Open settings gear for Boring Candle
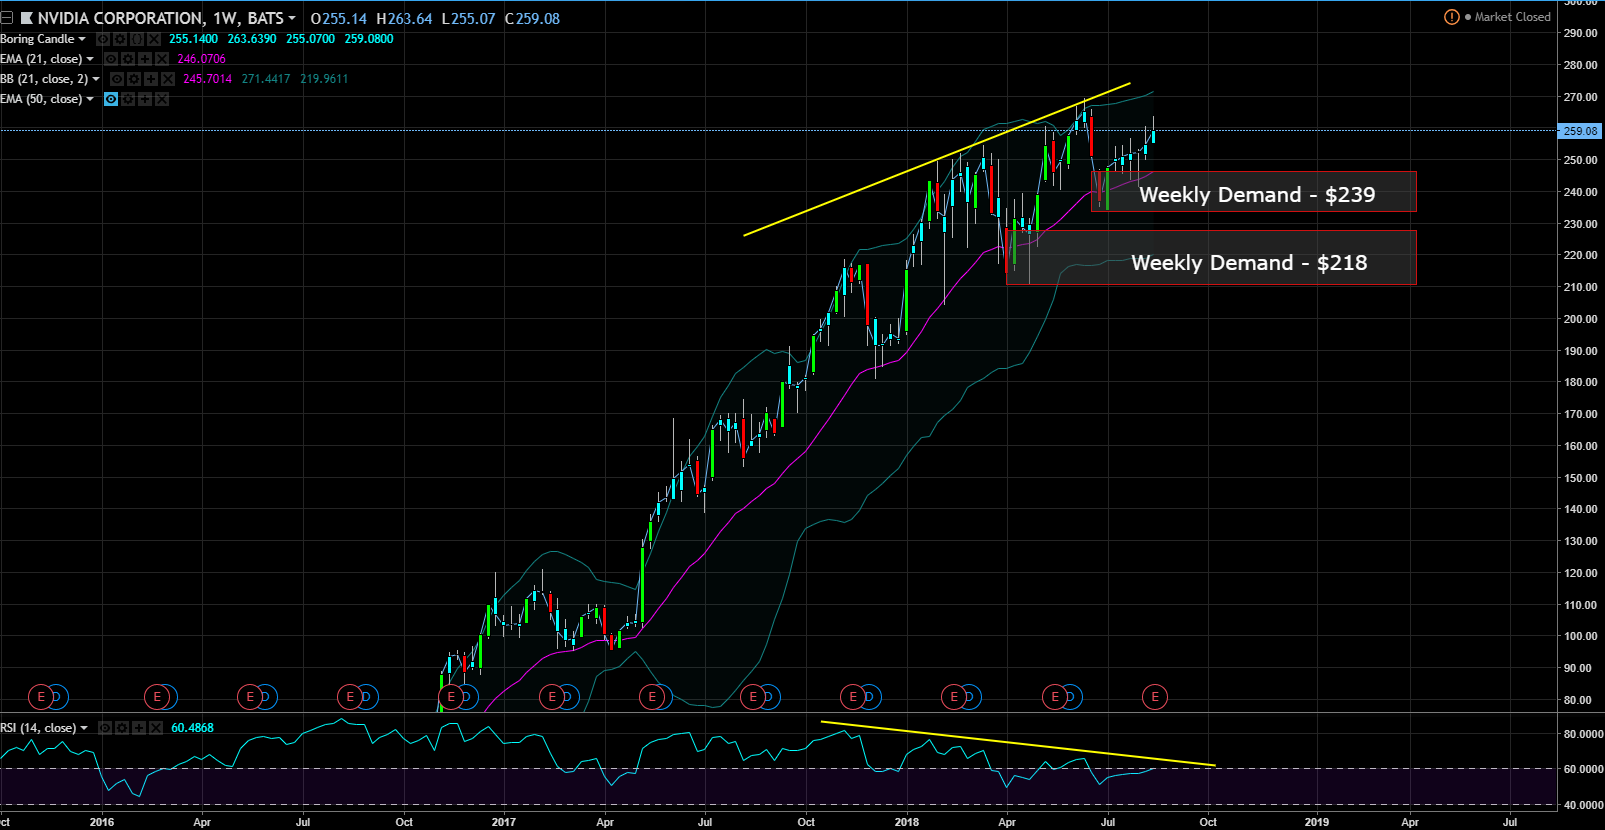 120,39
